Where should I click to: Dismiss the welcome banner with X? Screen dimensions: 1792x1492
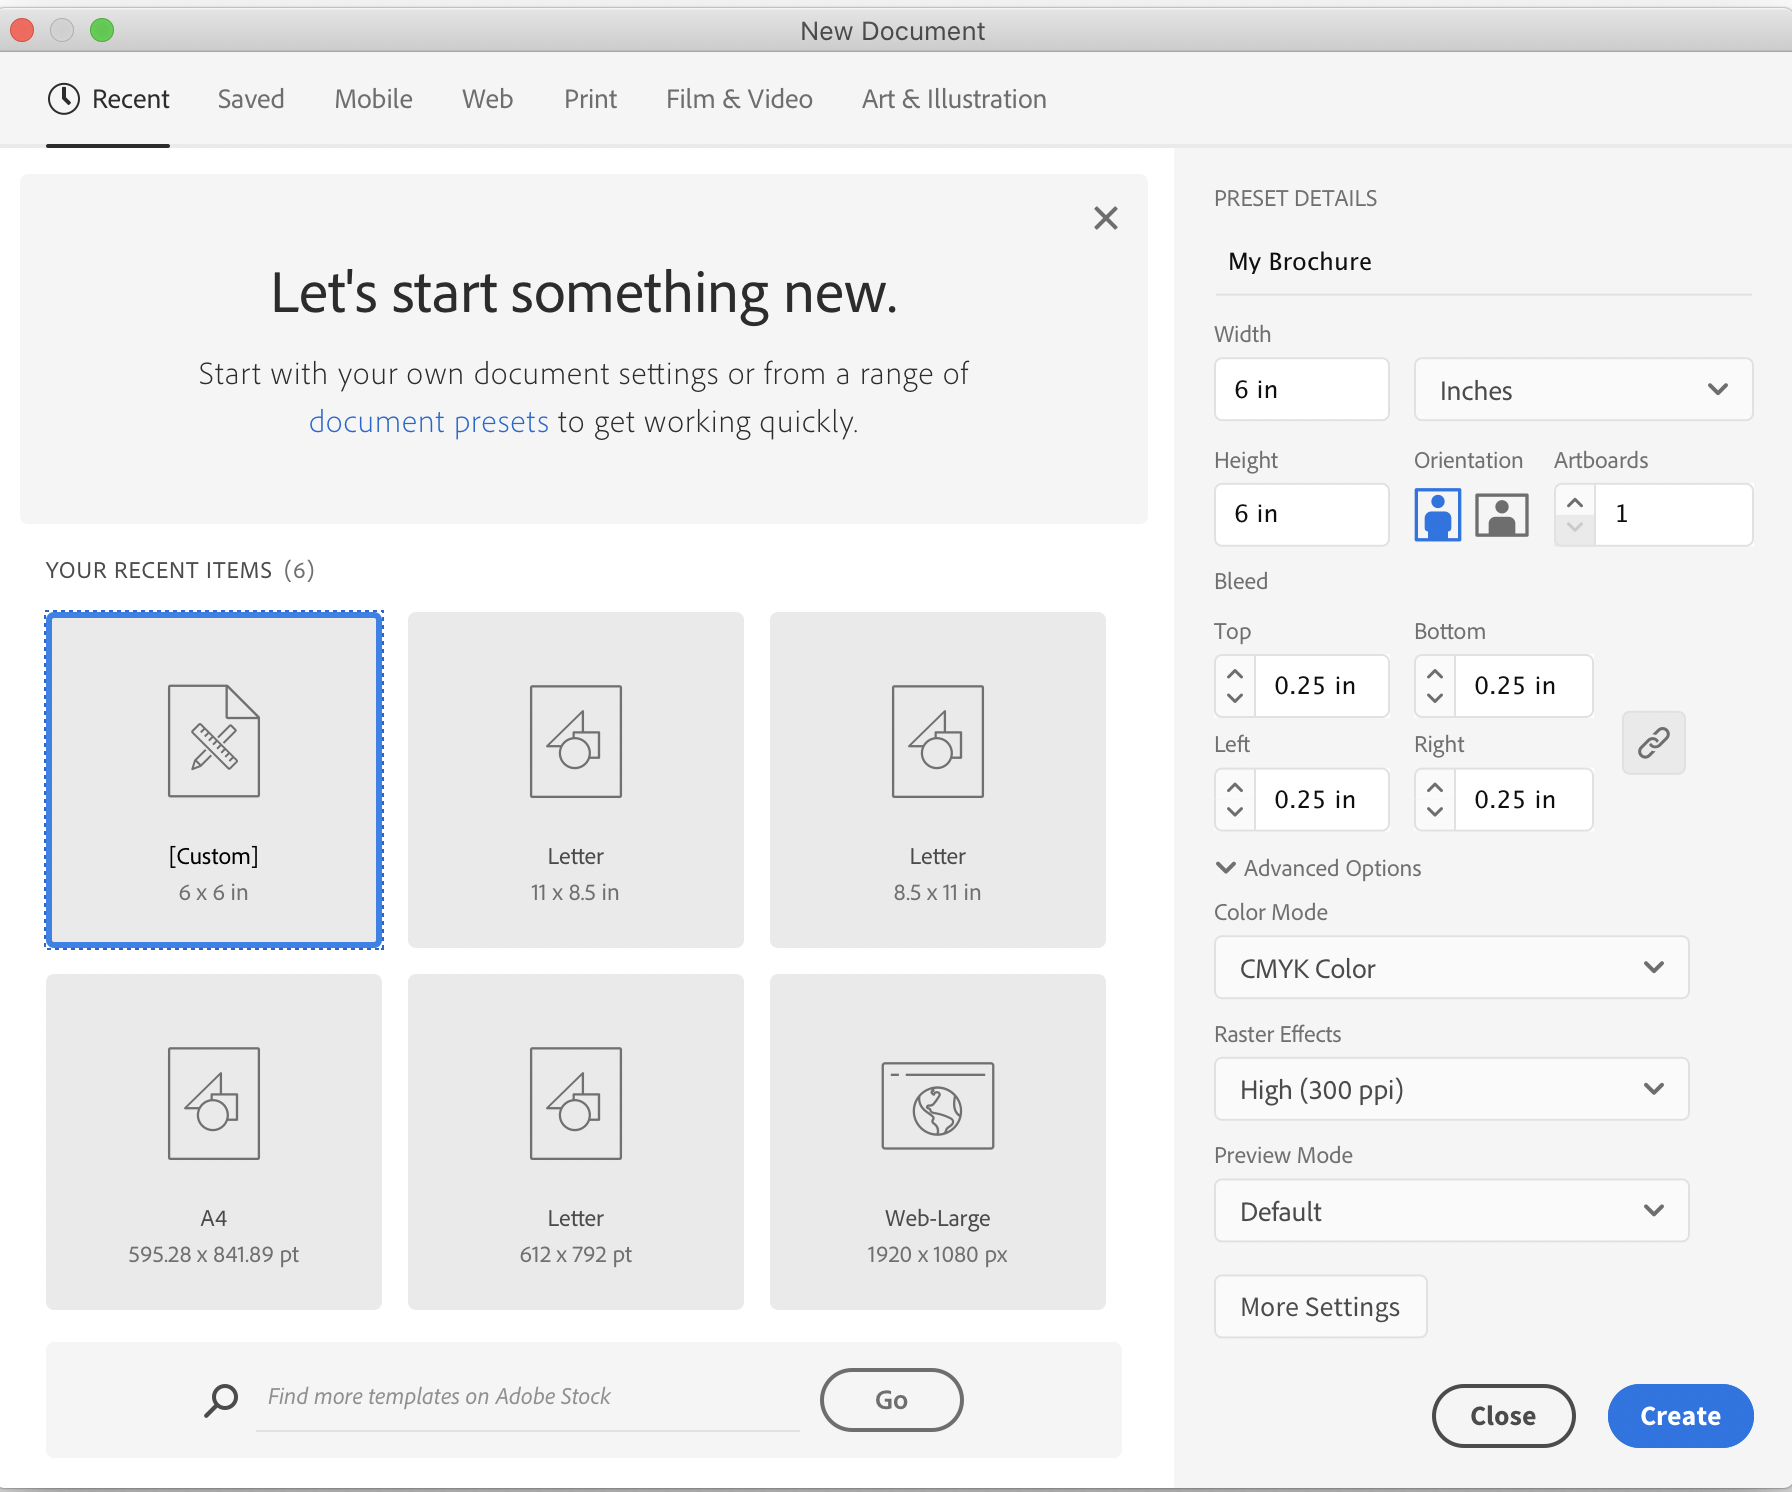(x=1105, y=218)
